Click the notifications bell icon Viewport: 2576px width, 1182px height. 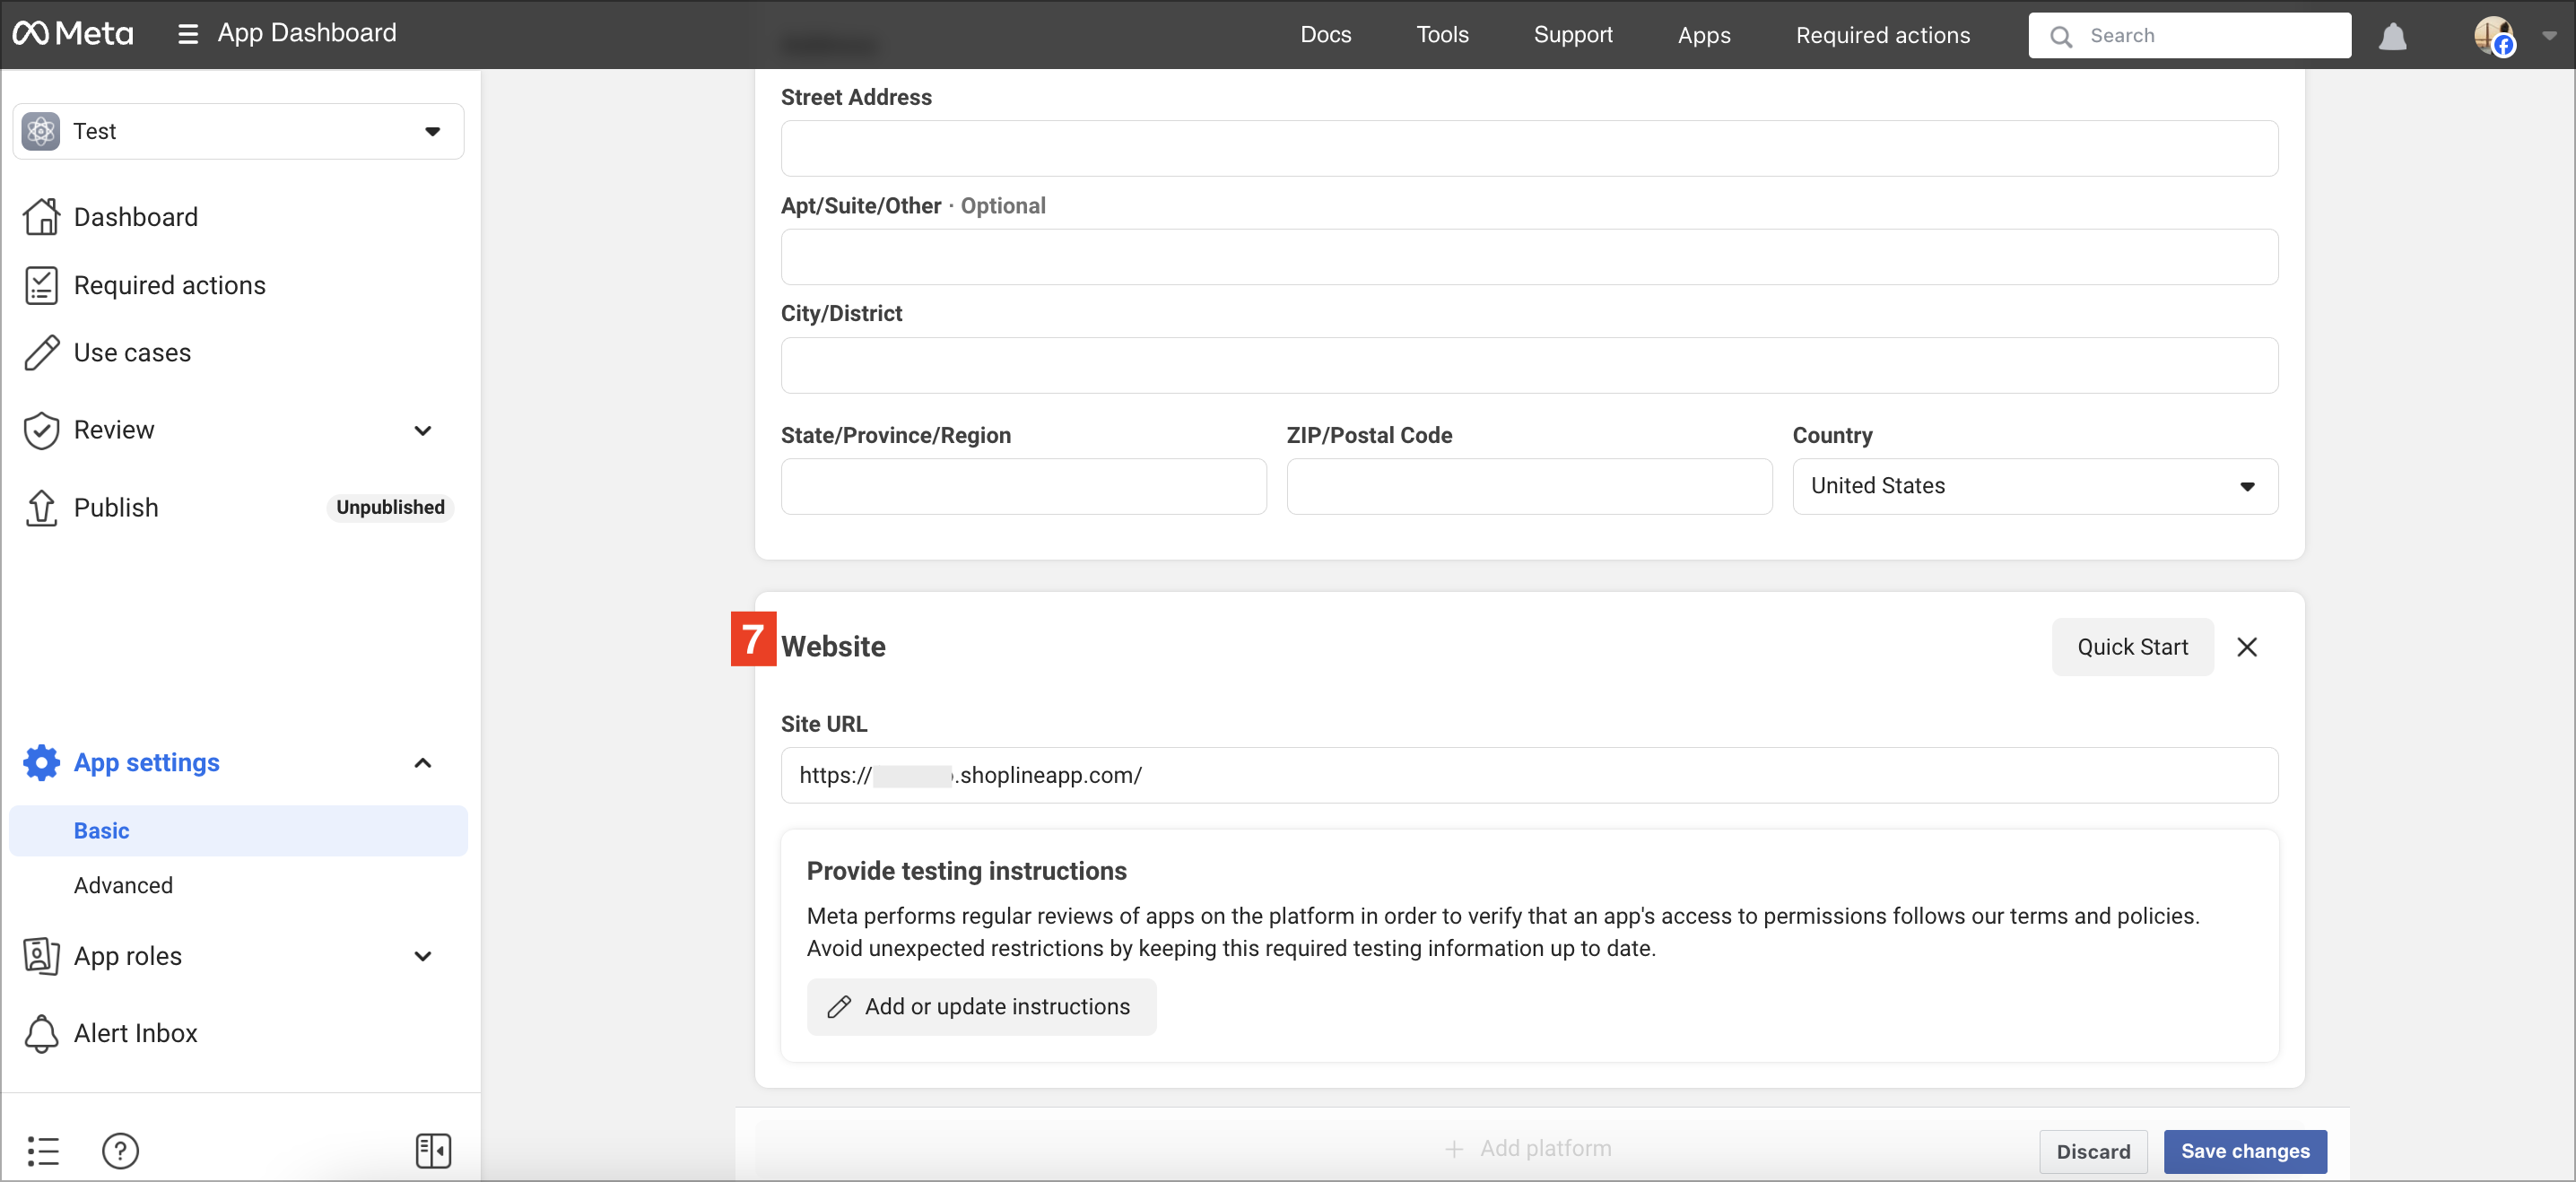(x=2392, y=36)
